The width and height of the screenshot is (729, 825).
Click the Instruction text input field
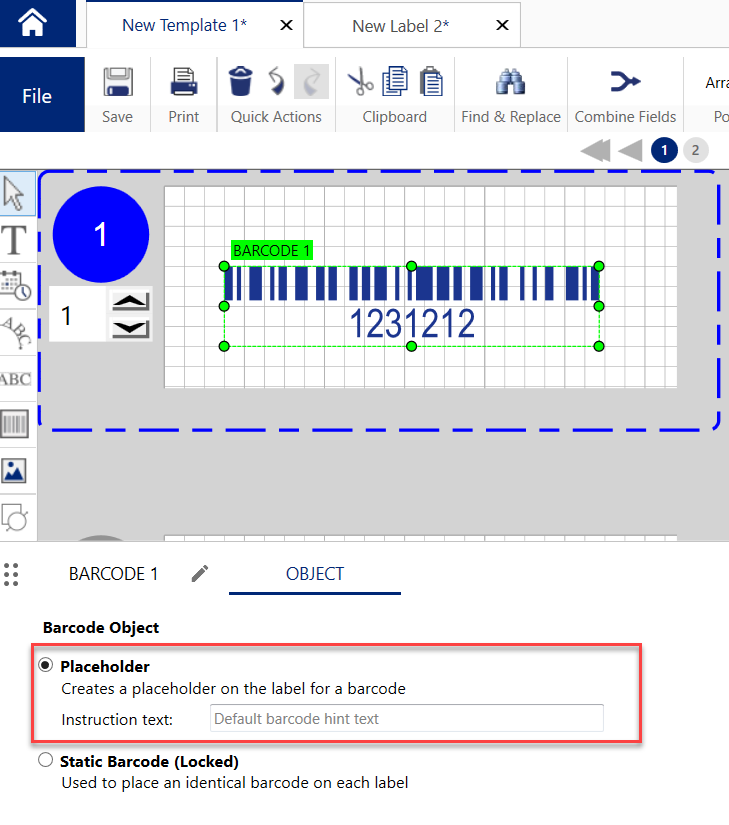[407, 718]
